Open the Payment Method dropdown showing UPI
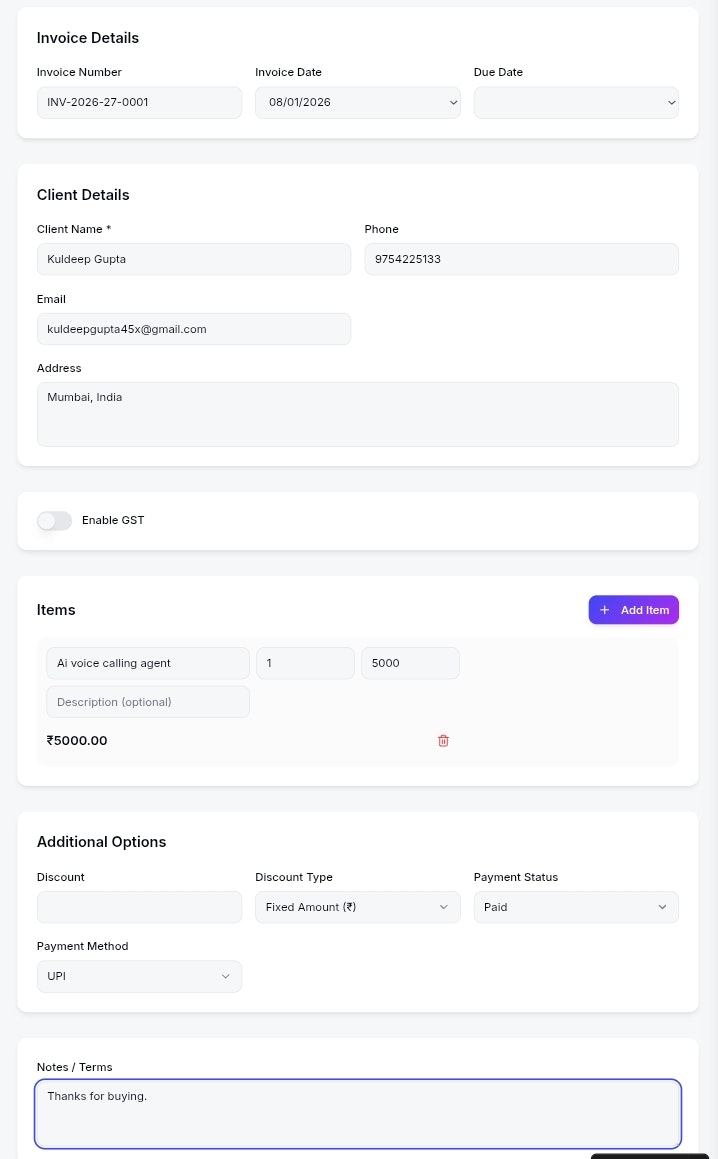This screenshot has width=718, height=1159. (139, 976)
